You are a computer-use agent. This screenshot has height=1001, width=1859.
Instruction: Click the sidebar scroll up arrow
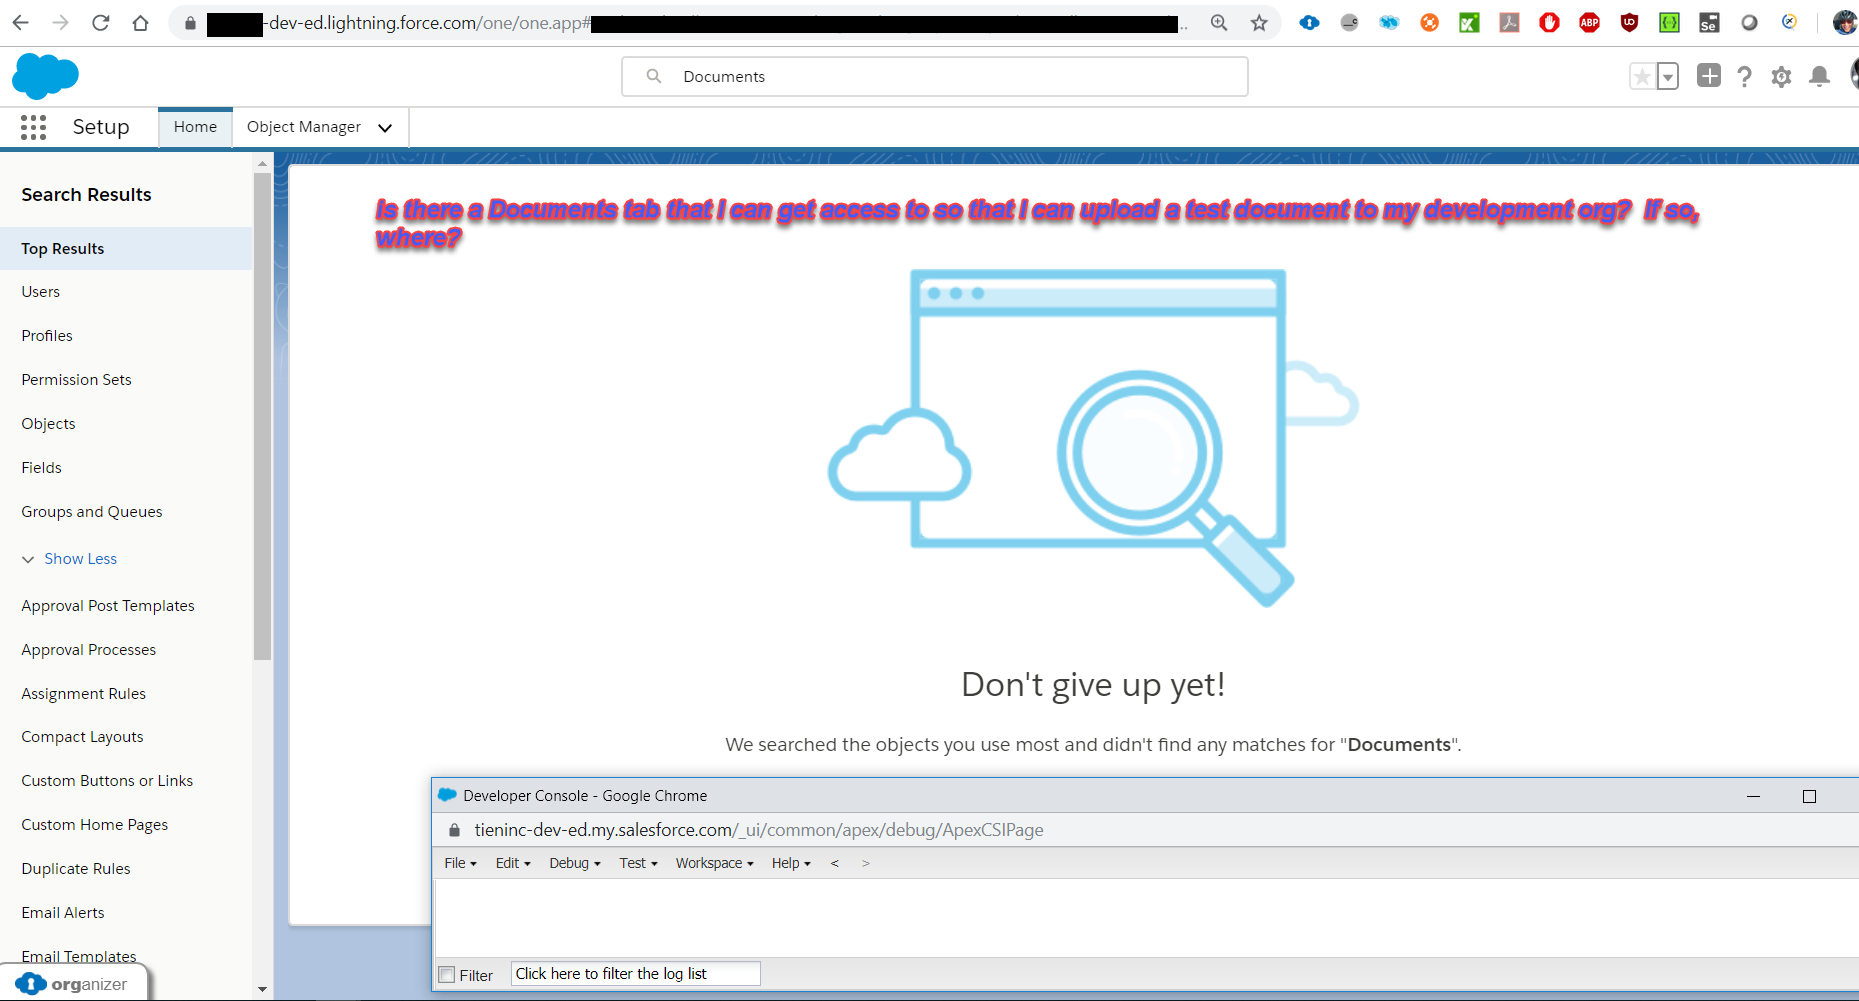(262, 163)
